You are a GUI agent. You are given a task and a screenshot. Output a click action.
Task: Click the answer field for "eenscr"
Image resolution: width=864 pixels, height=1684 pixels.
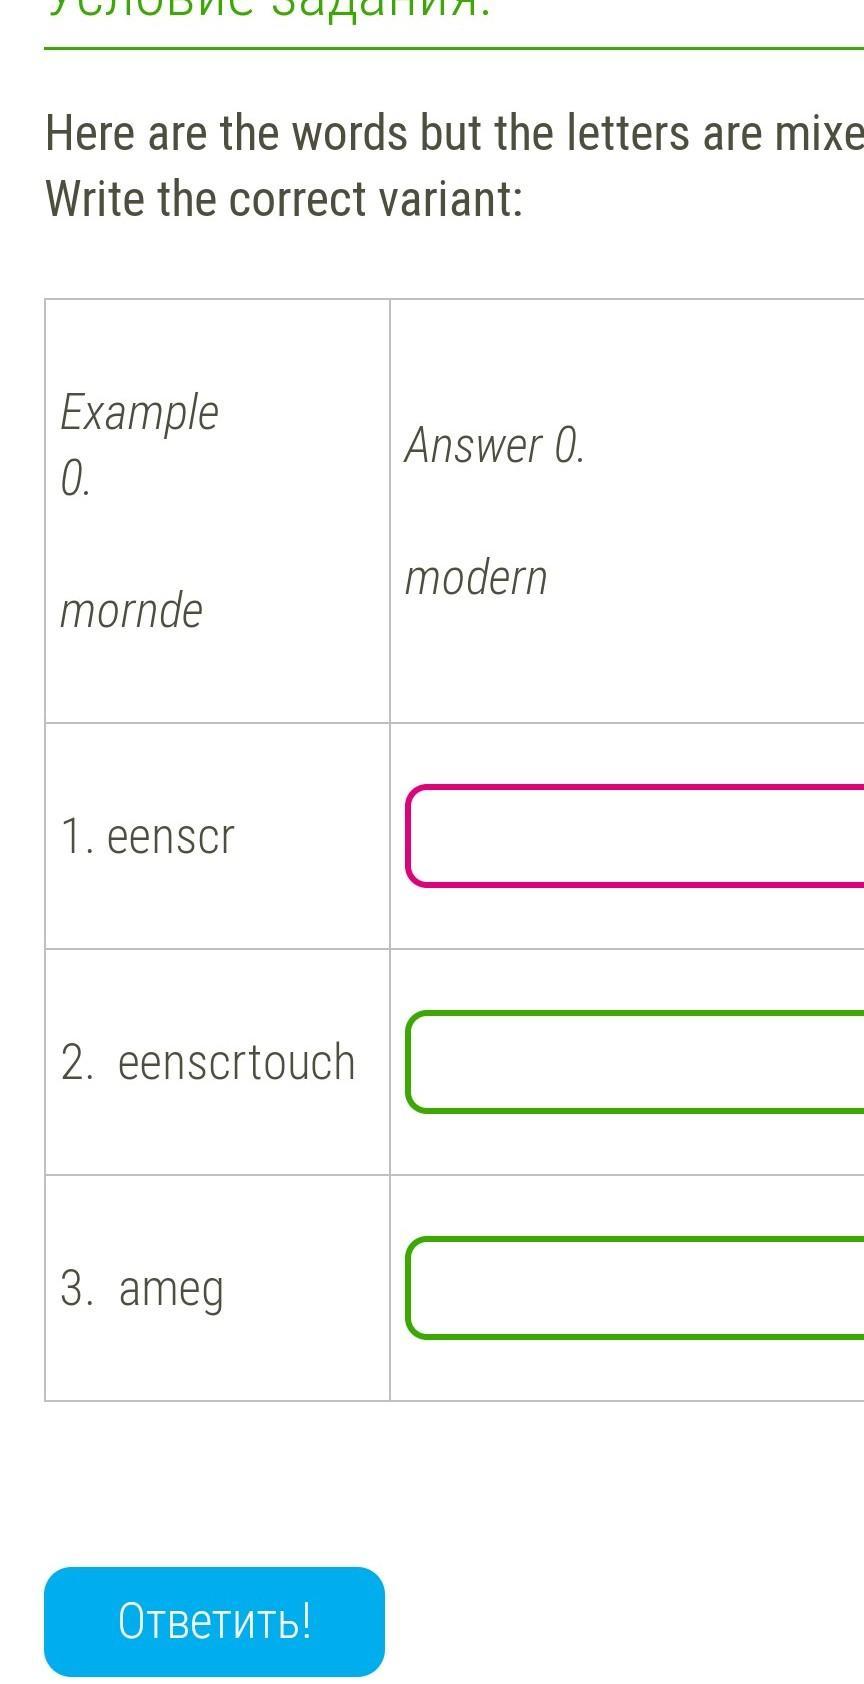click(x=636, y=836)
